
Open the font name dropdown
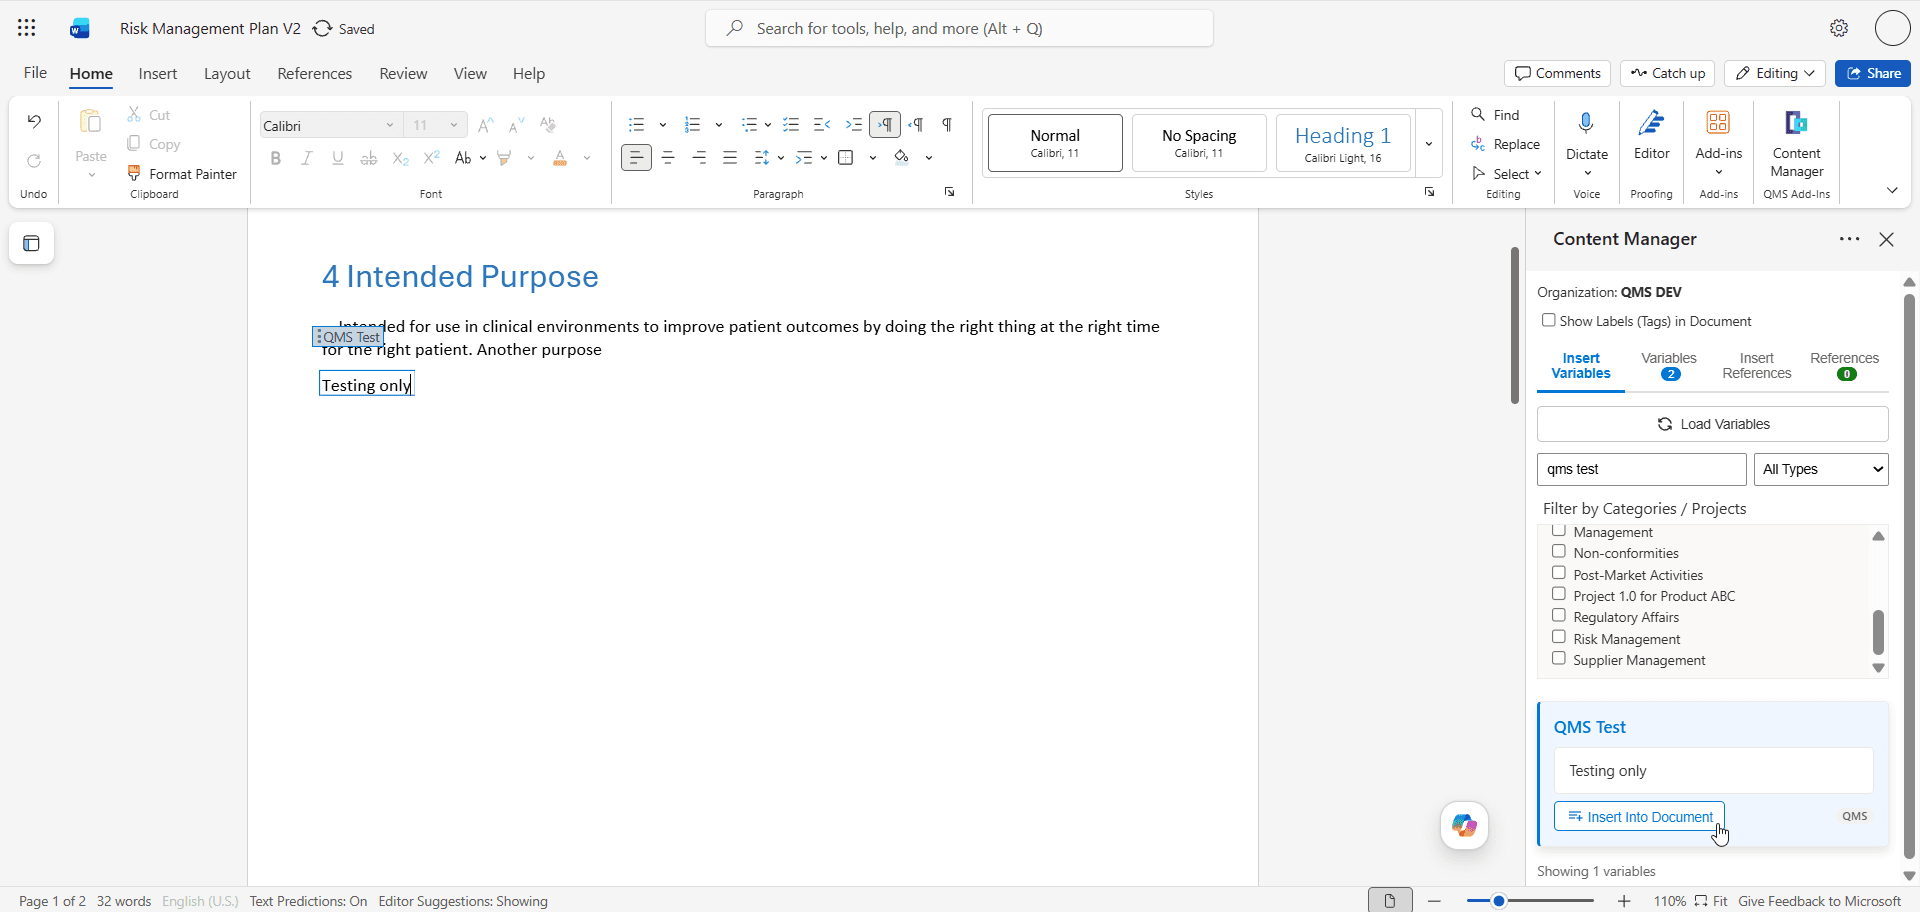(x=390, y=125)
